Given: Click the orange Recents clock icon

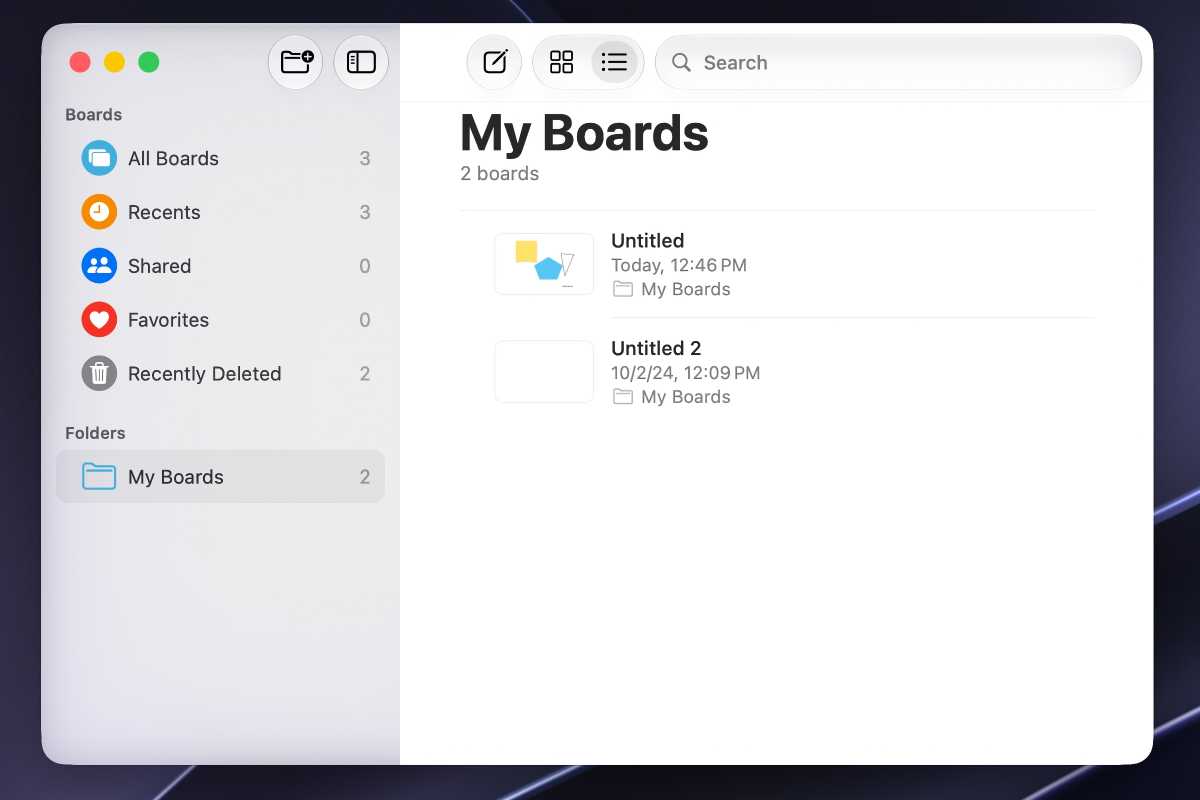Looking at the screenshot, I should tap(99, 212).
